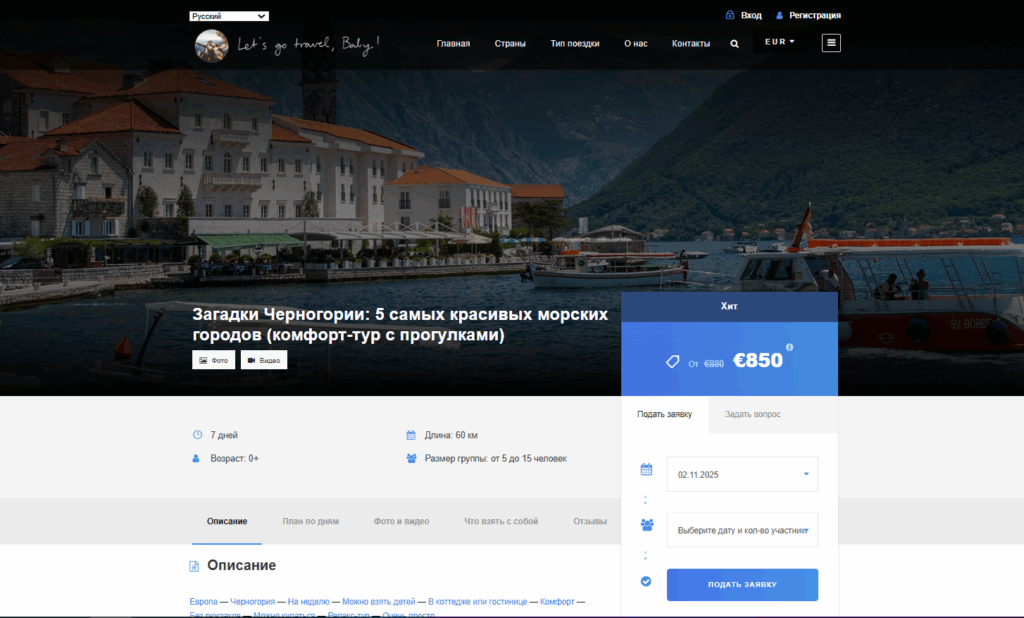Click the Фото button
This screenshot has width=1024, height=618.
[214, 360]
